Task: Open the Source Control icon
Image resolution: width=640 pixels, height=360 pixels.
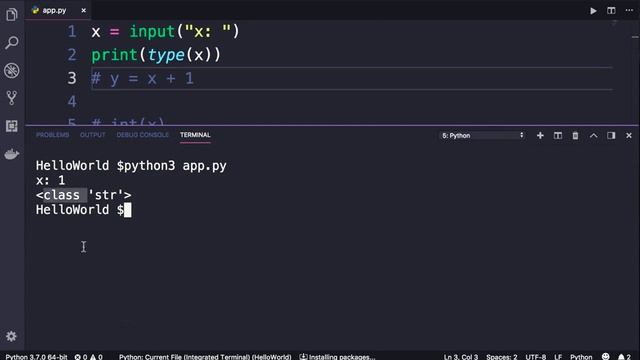Action: (11, 98)
